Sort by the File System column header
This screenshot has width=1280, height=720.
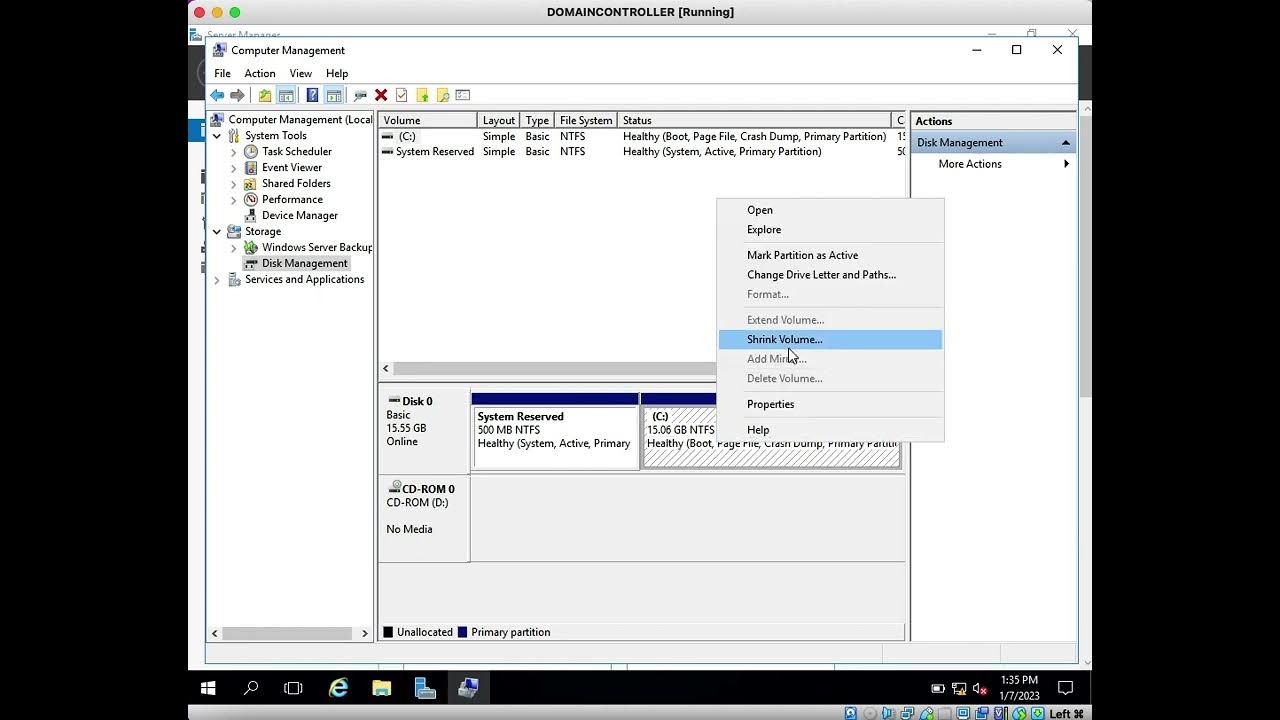(586, 120)
